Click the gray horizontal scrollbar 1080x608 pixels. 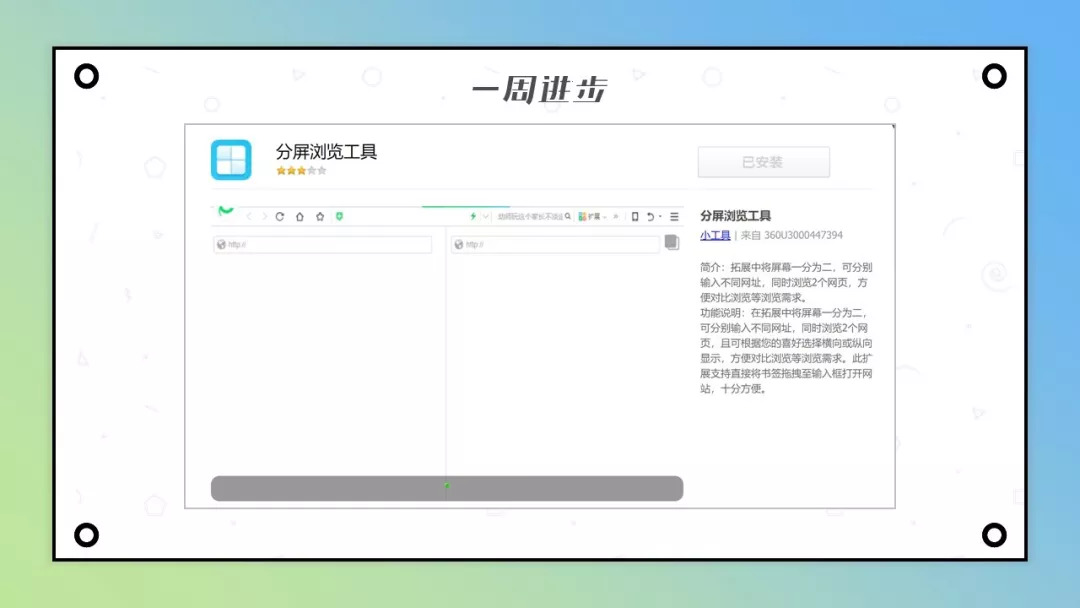pyautogui.click(x=446, y=488)
